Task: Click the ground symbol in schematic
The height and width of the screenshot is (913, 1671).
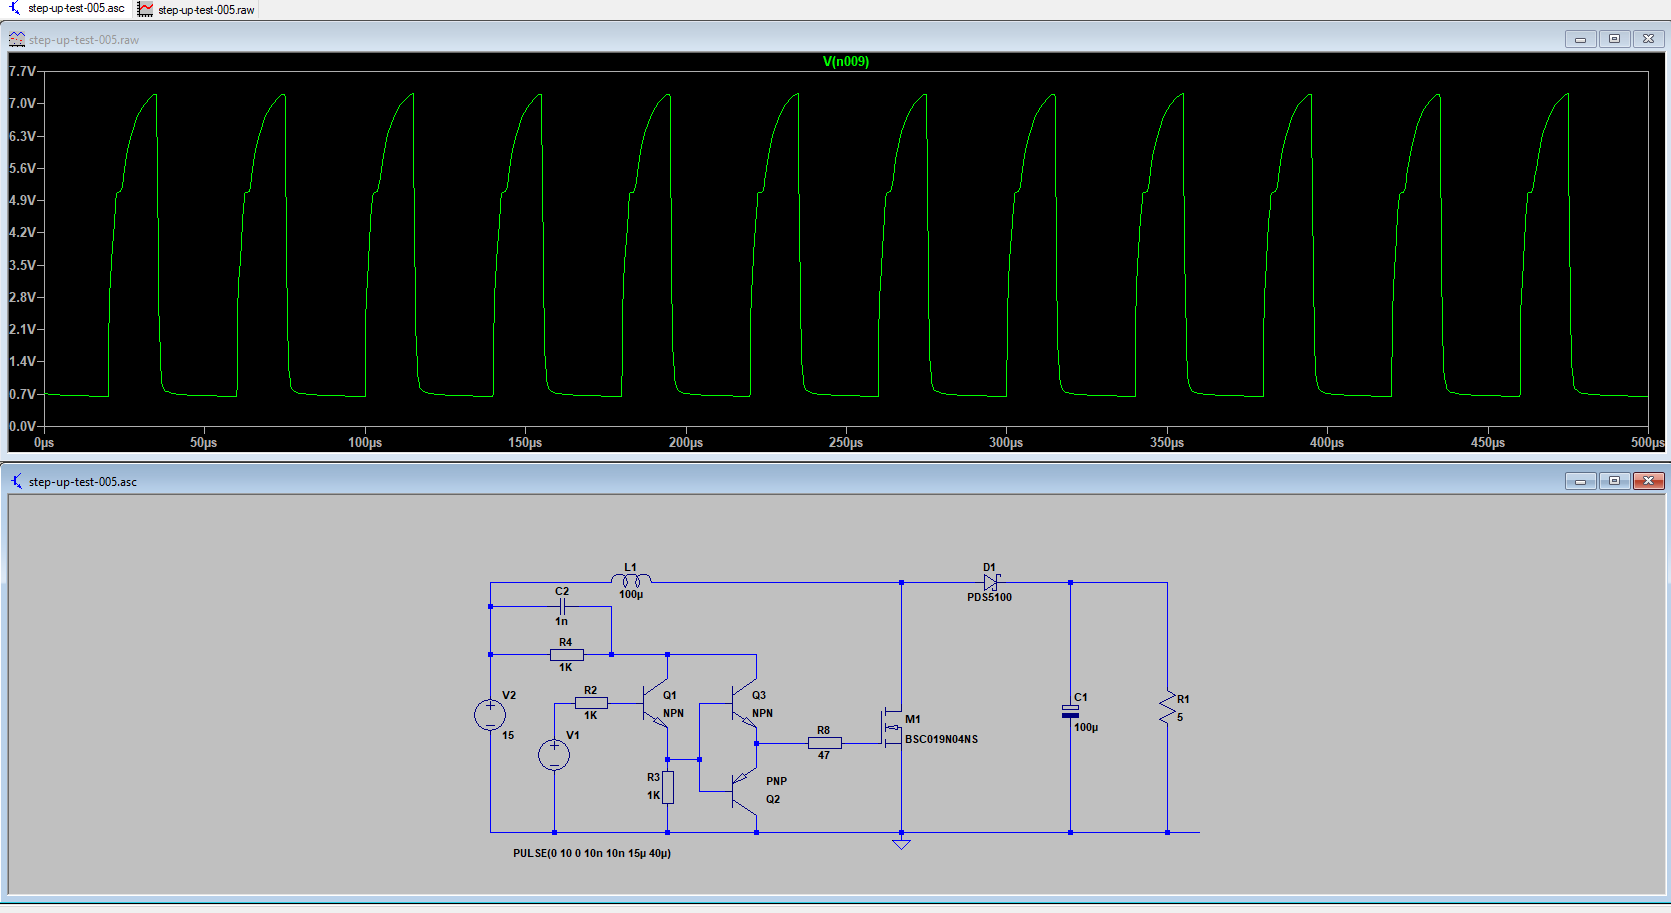Action: coord(901,843)
